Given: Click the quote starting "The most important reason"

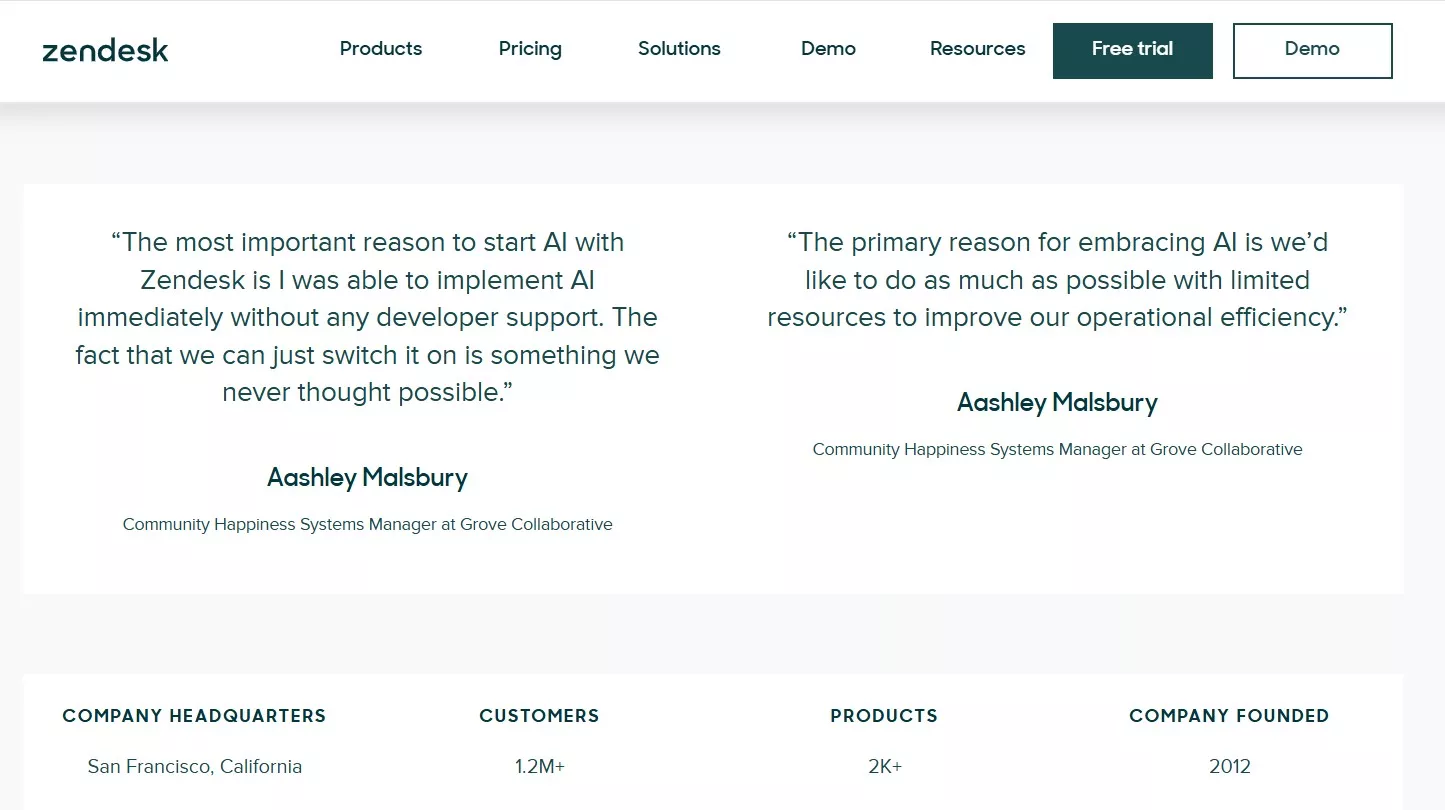Looking at the screenshot, I should coord(367,317).
